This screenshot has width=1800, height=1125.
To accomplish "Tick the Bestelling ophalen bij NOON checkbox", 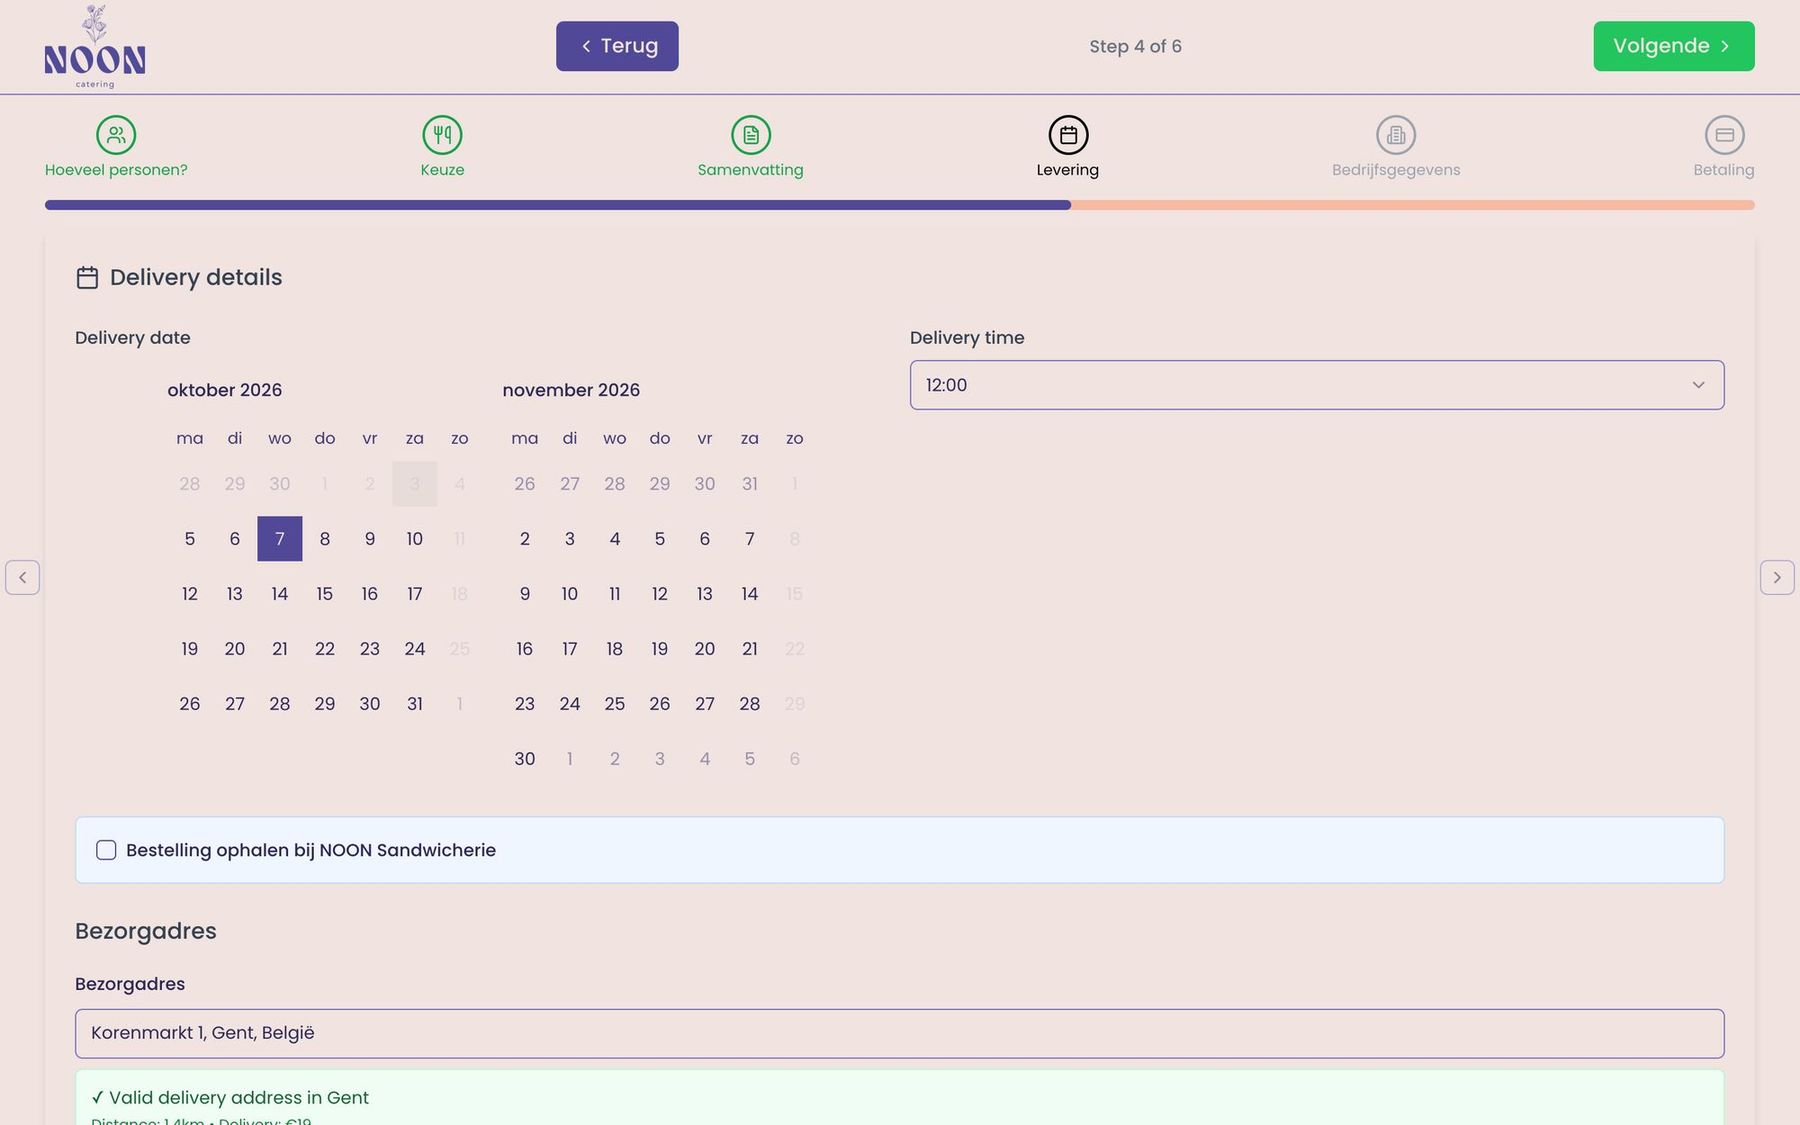I will [106, 850].
